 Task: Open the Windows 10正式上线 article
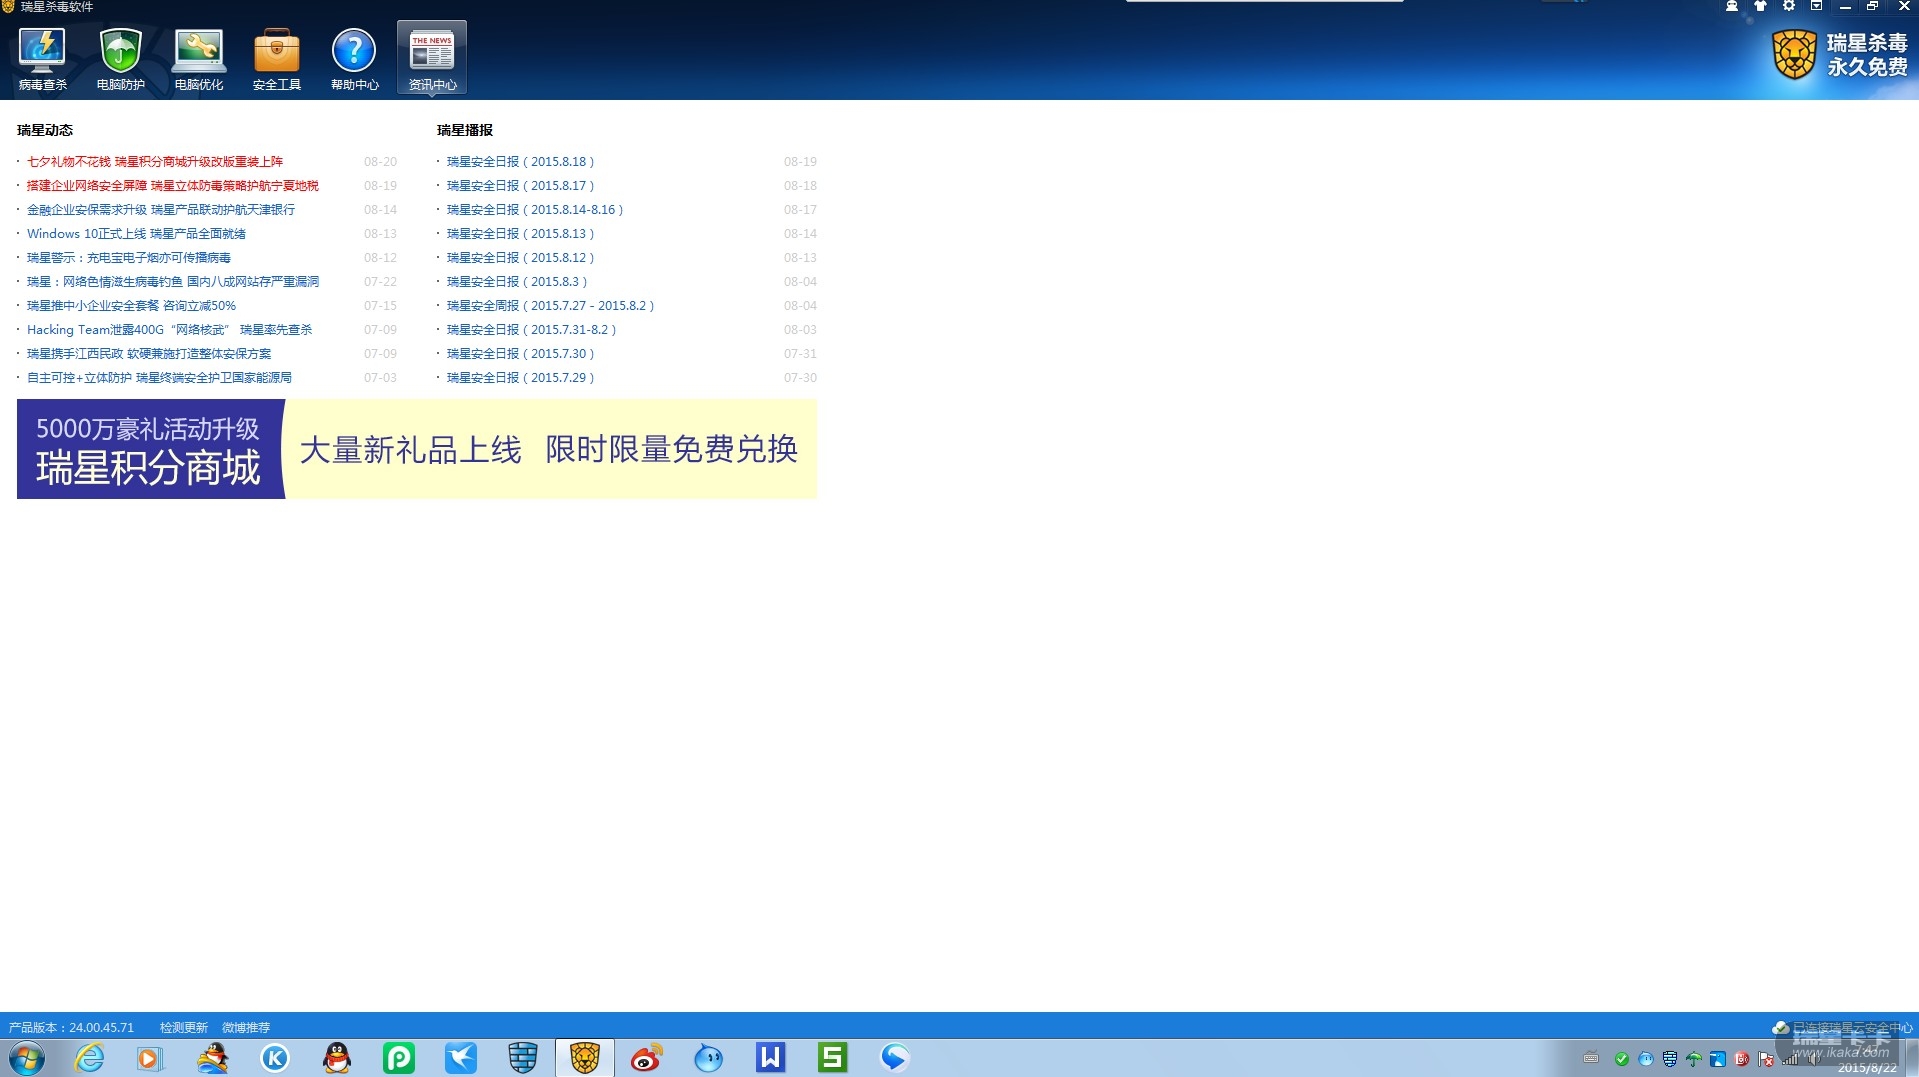point(136,234)
